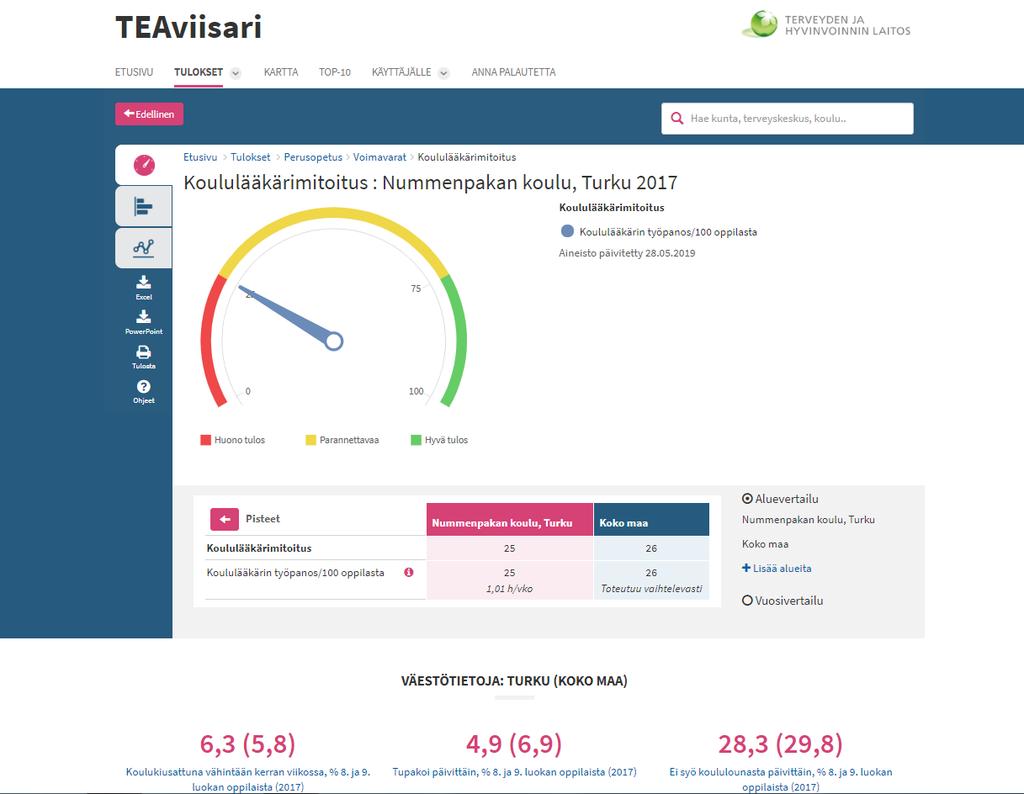Download results as PowerPoint
The image size is (1024, 794).
[x=144, y=322]
